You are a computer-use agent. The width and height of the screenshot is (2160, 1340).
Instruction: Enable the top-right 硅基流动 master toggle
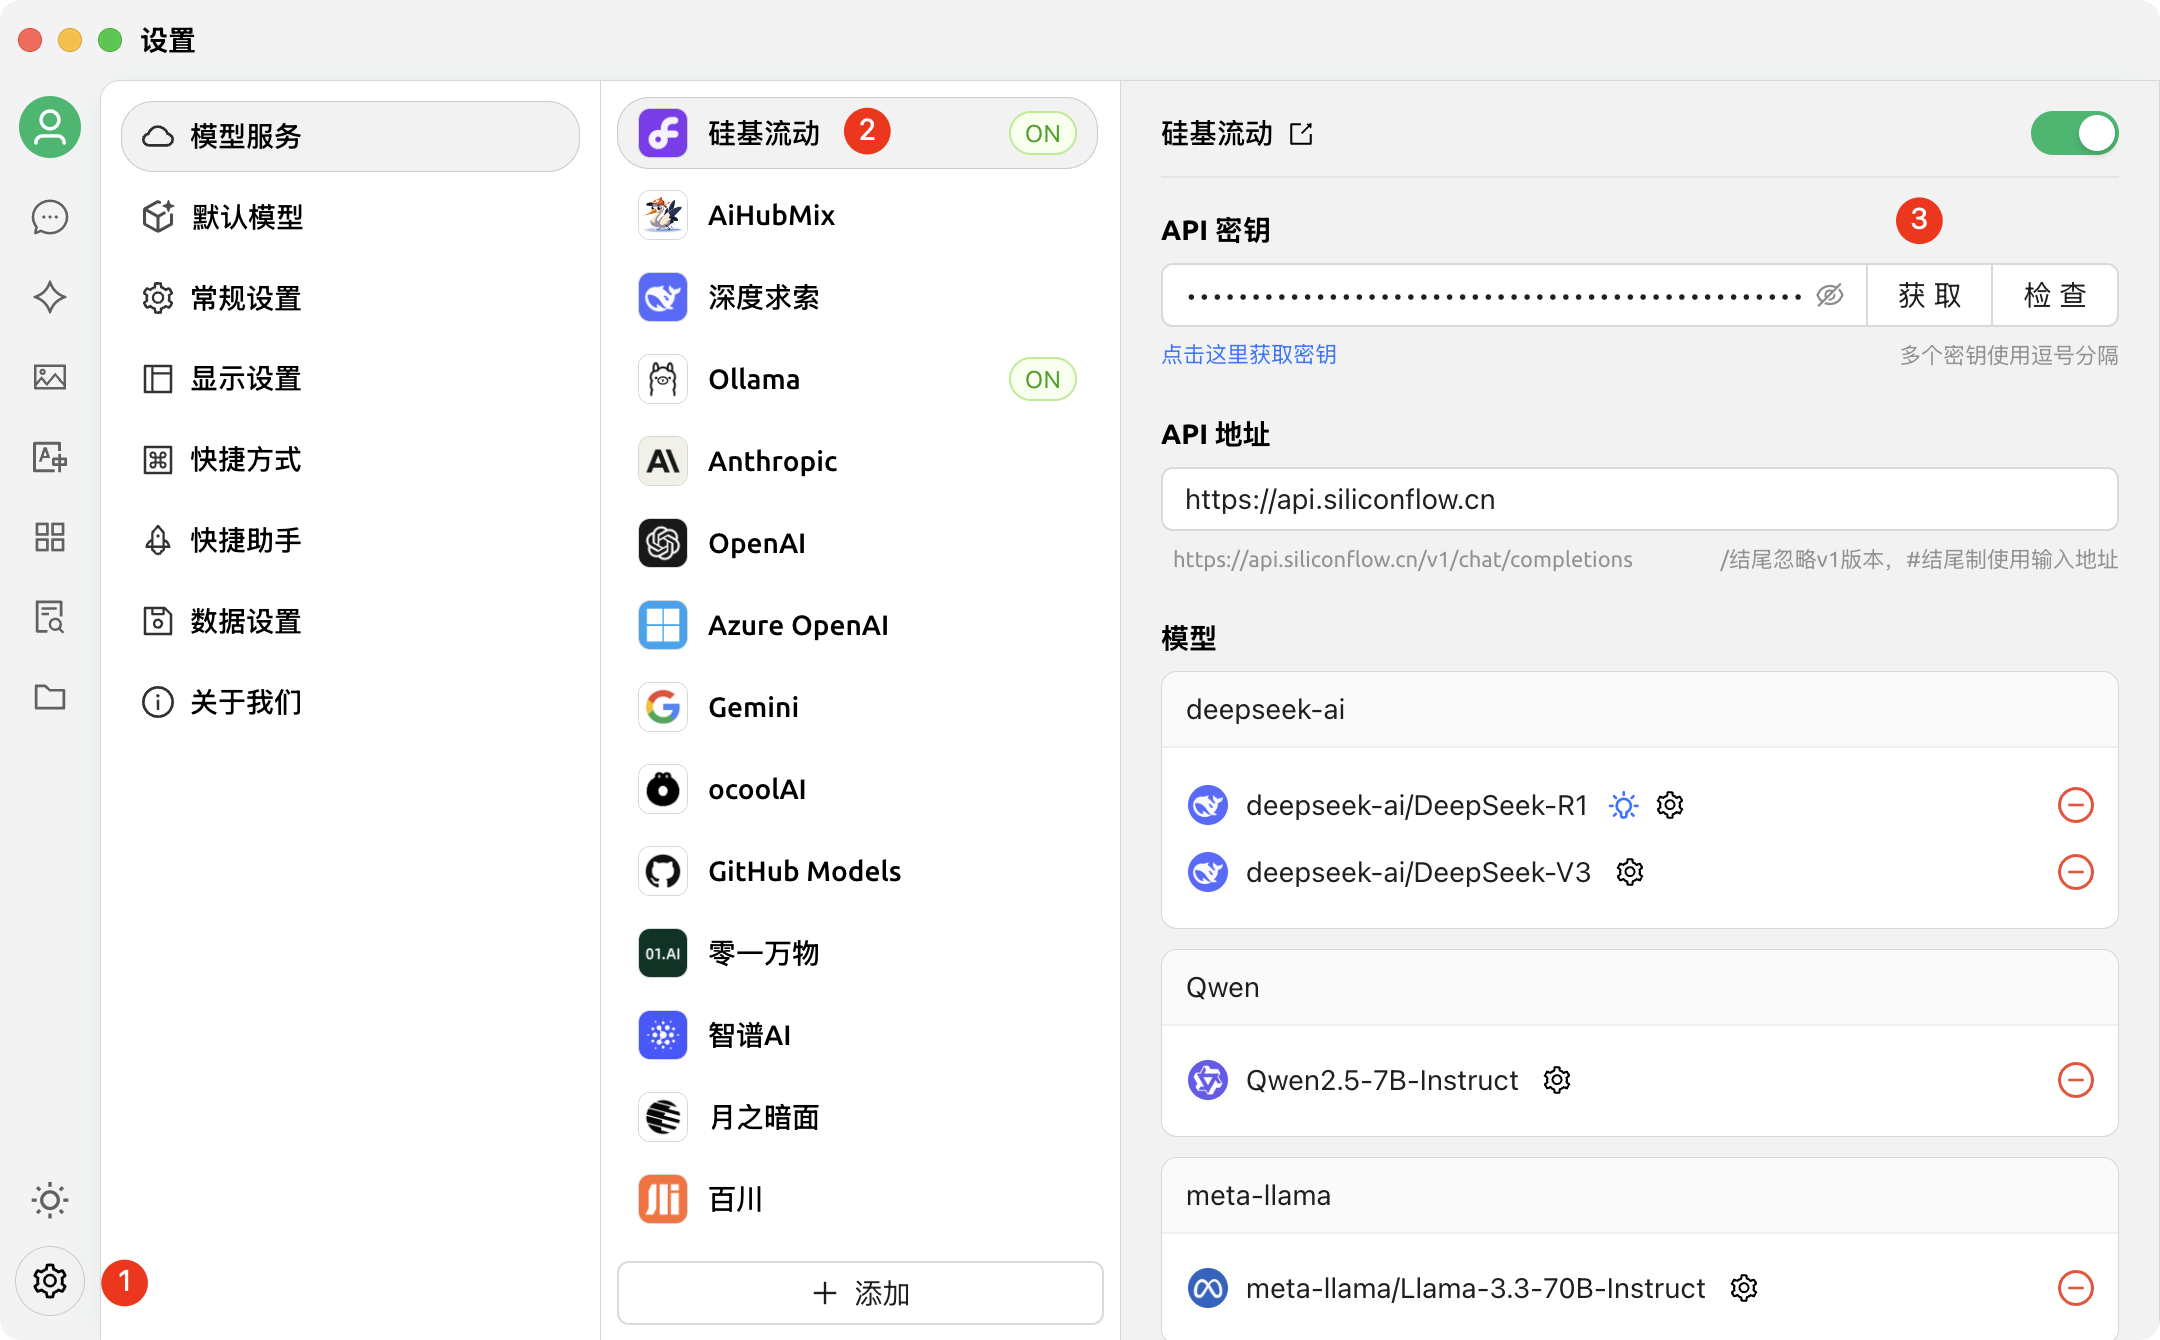click(x=2074, y=133)
